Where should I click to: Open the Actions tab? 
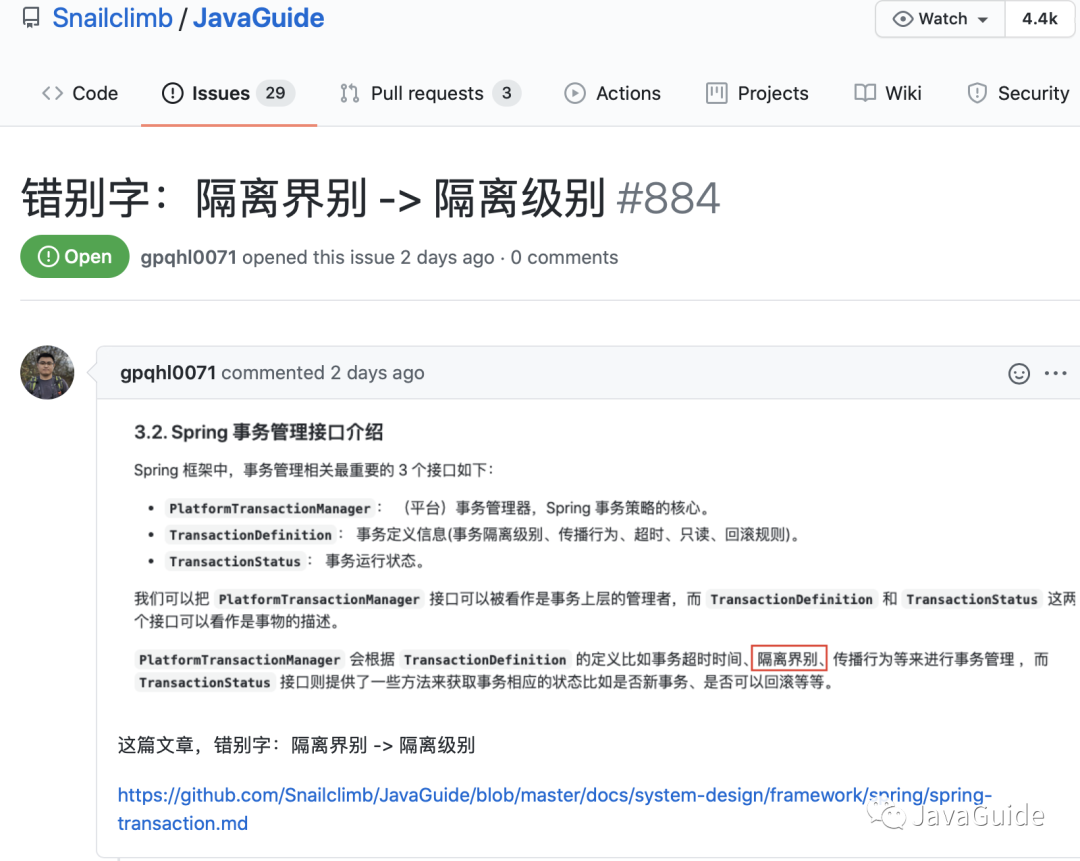tap(612, 93)
